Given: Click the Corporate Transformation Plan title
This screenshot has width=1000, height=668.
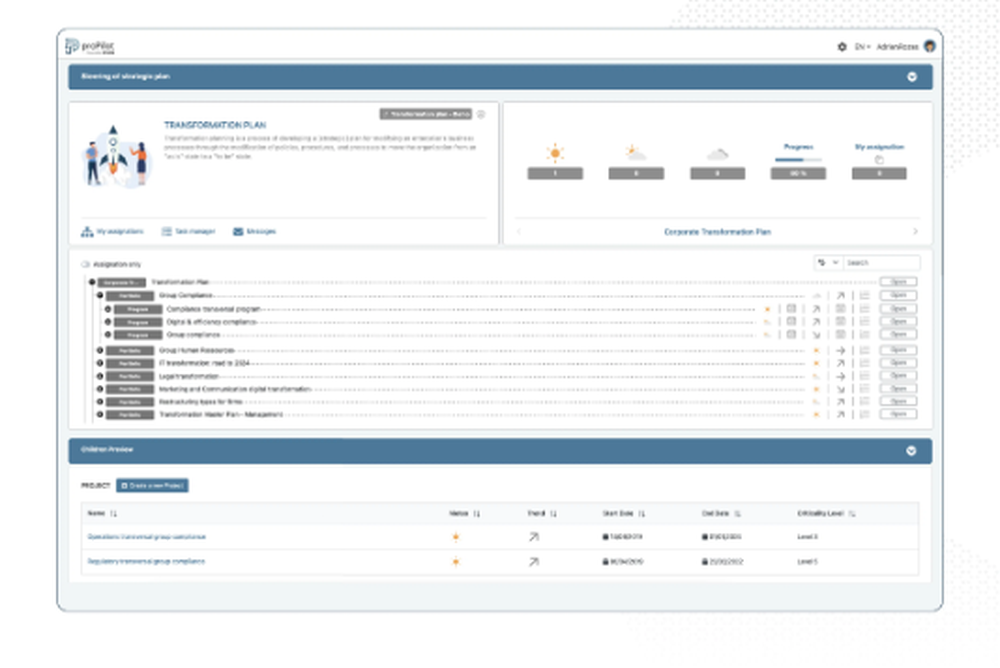Looking at the screenshot, I should pos(717,232).
